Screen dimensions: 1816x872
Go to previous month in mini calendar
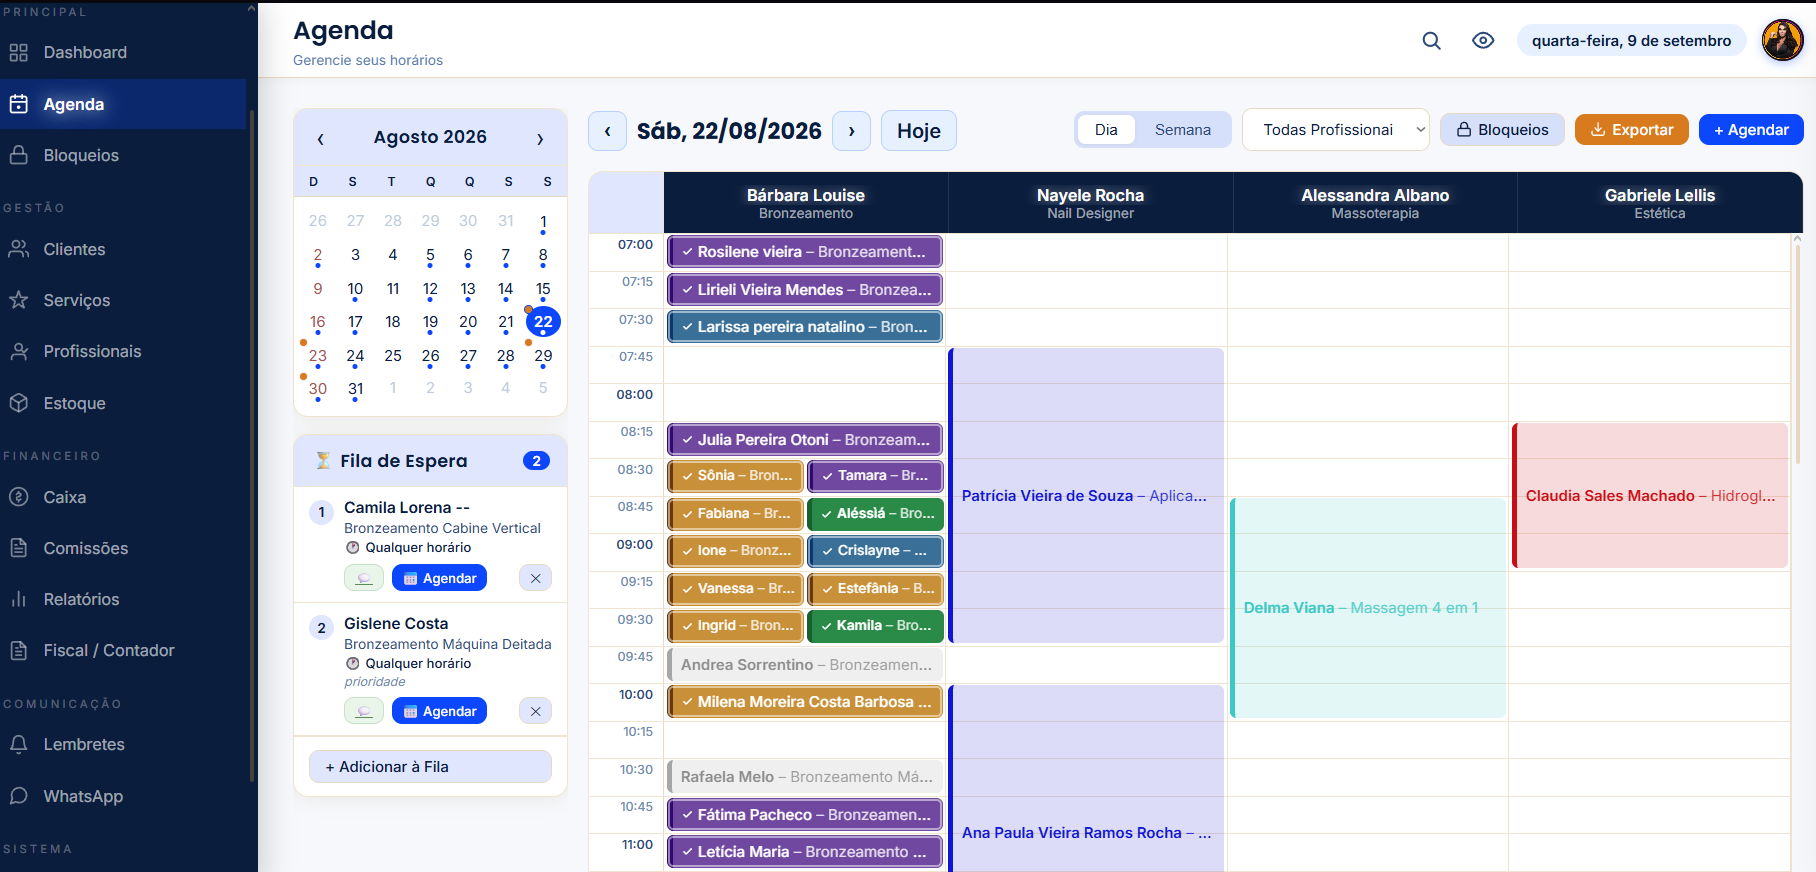click(320, 139)
